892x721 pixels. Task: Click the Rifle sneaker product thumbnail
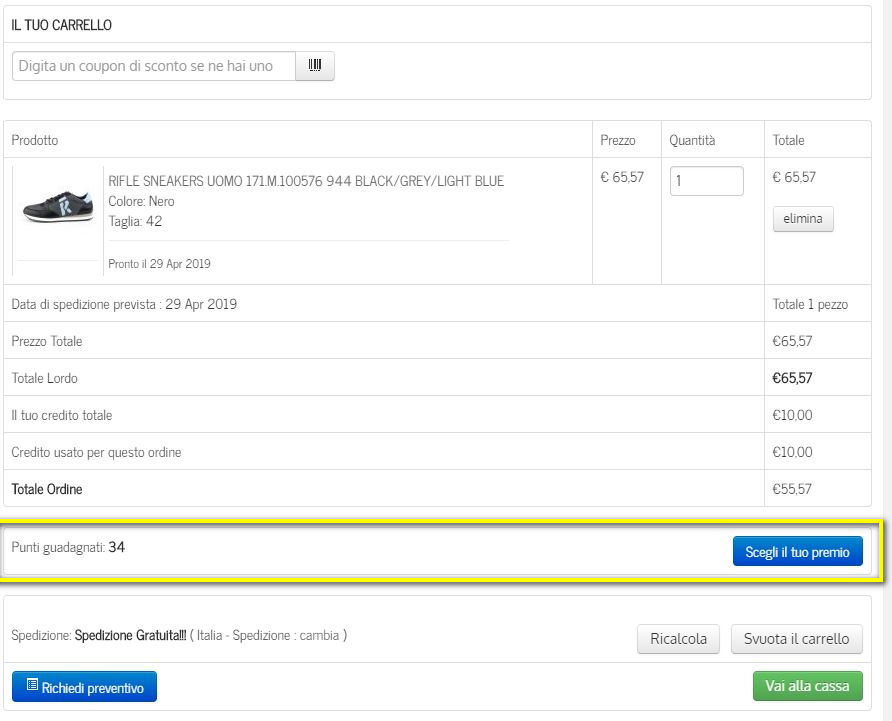point(57,207)
